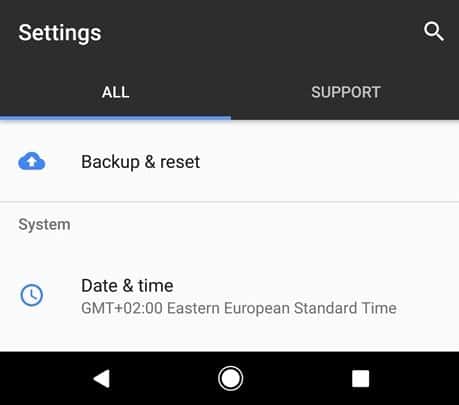Tap the white arrow inside the cloud icon
This screenshot has width=459, height=405.
(x=32, y=162)
